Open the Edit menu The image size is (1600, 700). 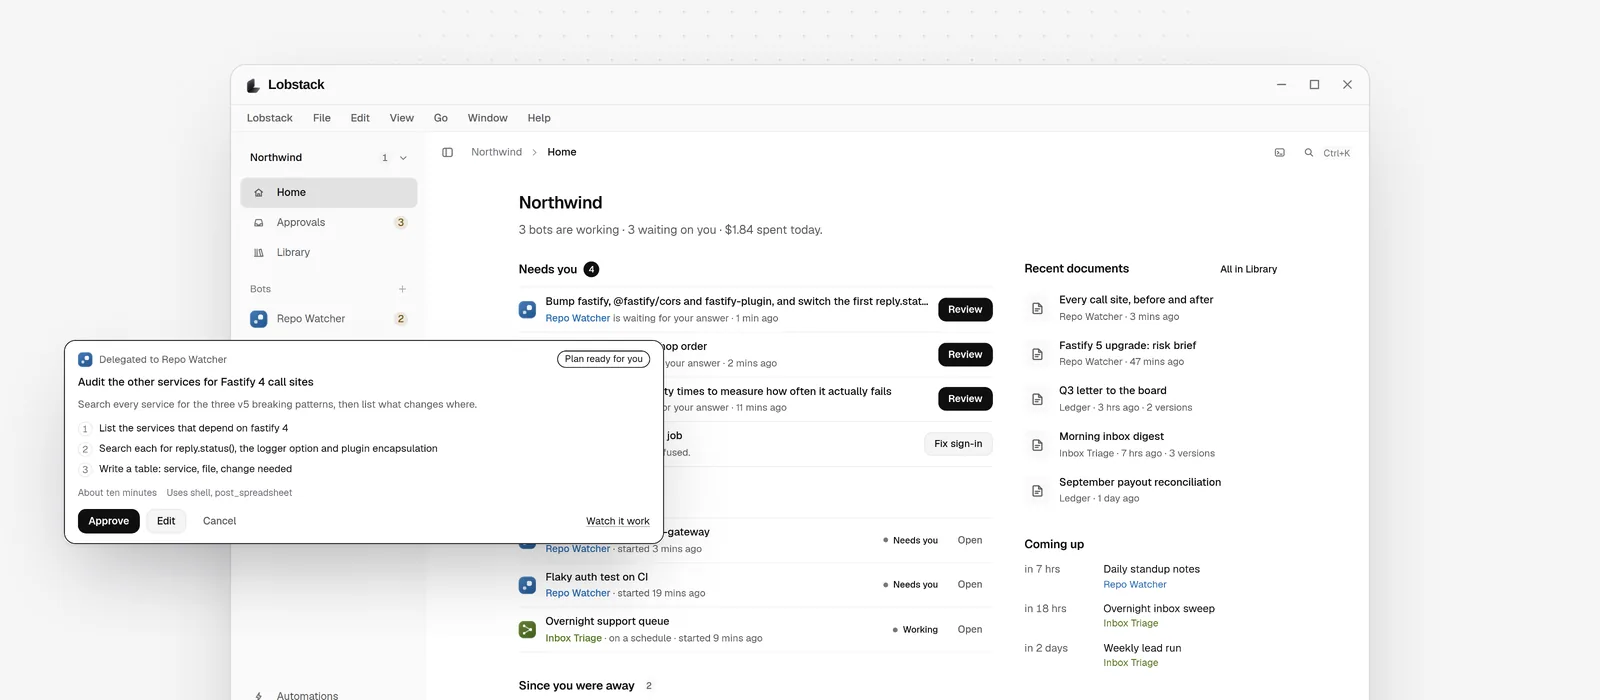click(x=360, y=118)
